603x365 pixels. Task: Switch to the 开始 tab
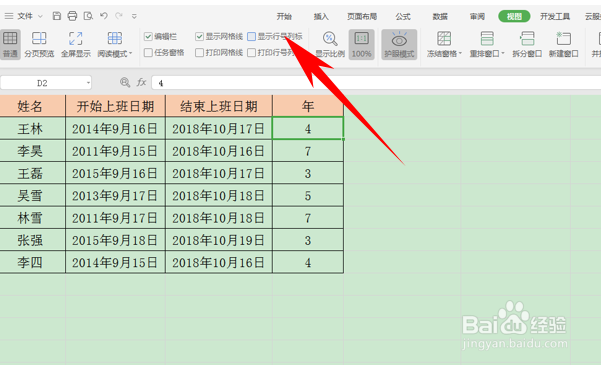(284, 17)
